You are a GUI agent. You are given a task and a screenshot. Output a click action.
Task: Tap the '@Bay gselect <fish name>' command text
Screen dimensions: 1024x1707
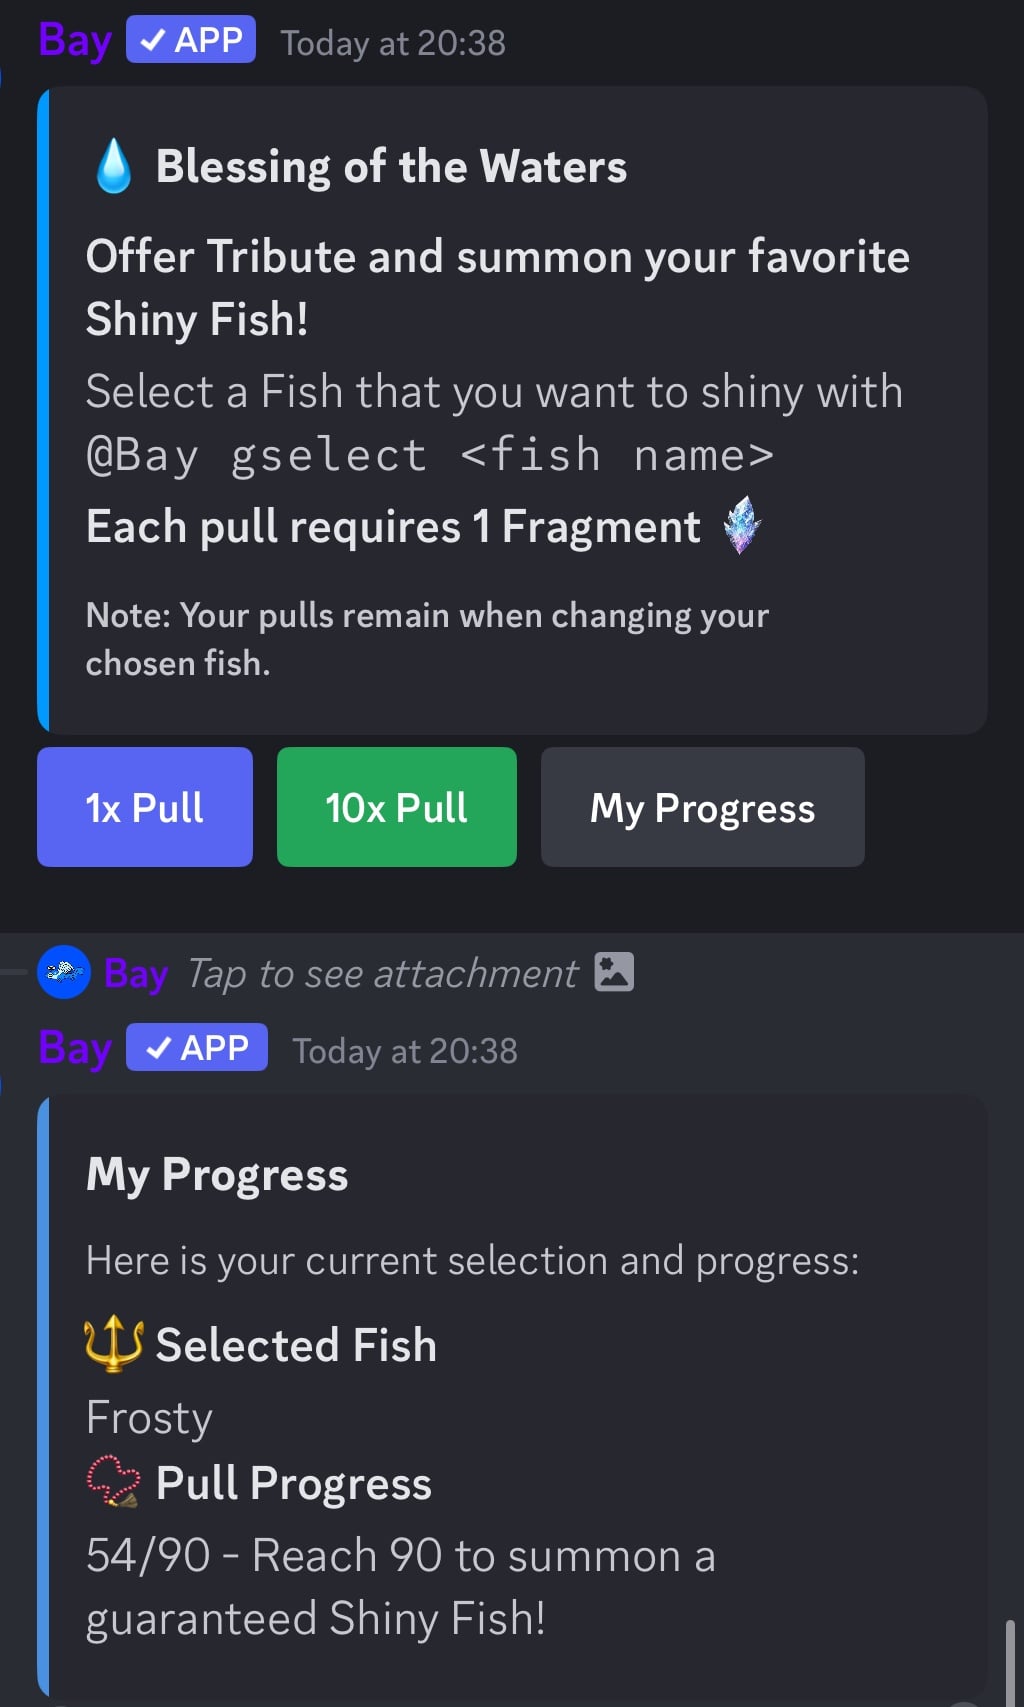[430, 456]
